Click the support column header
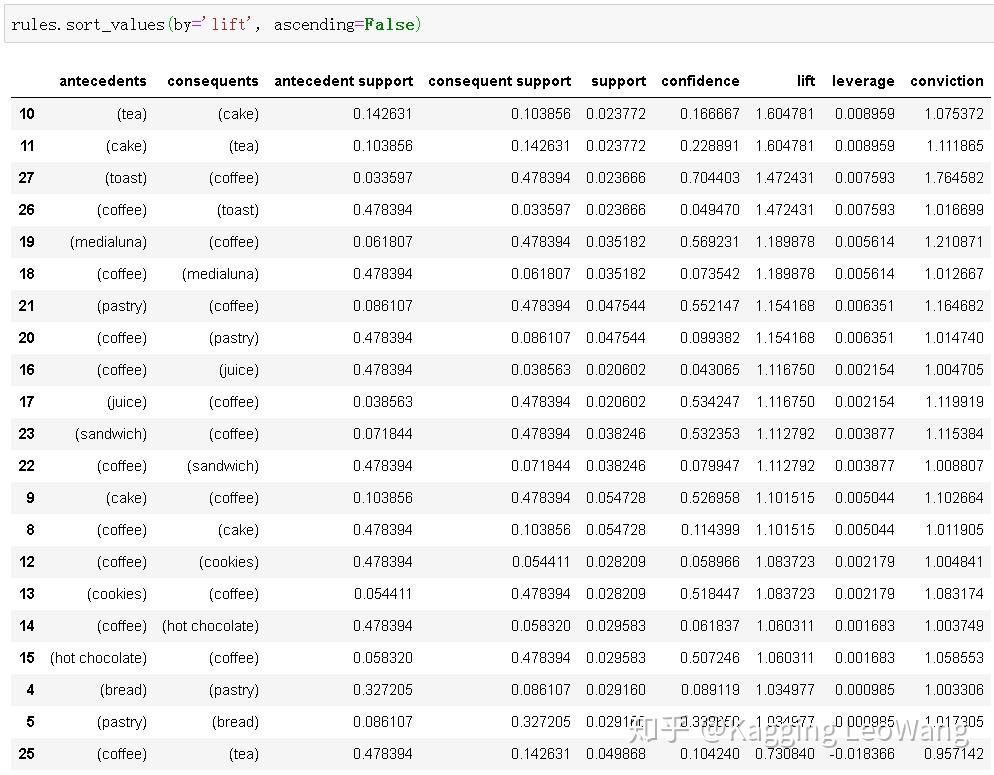The width and height of the screenshot is (994, 775). point(618,81)
